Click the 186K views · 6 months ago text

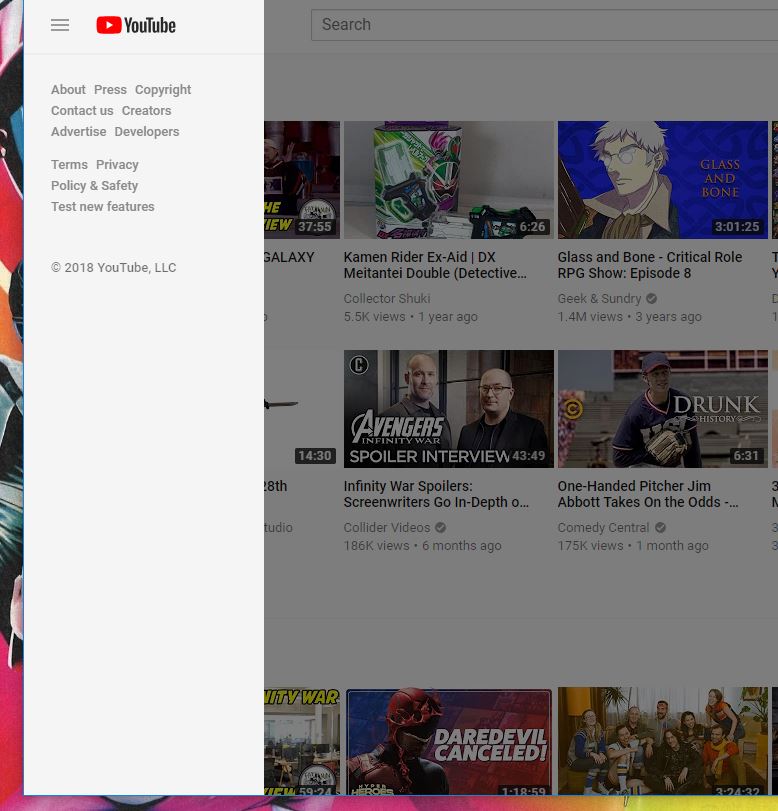click(x=423, y=546)
